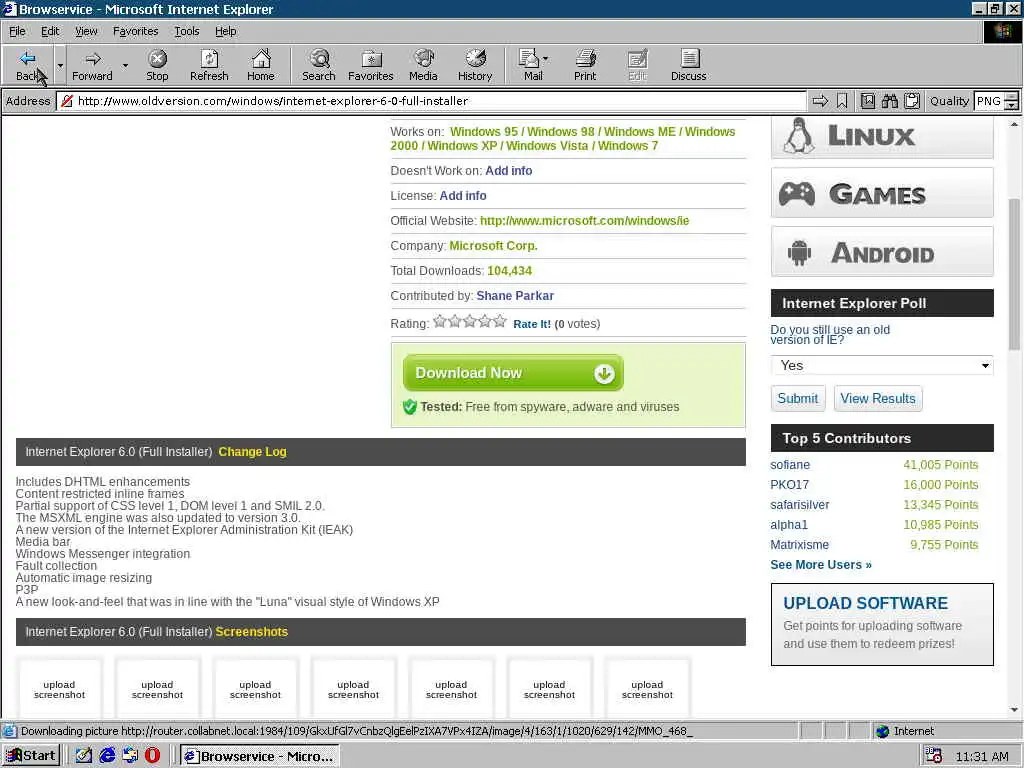Open the Upload Software banner
1024x768 pixels.
pos(882,624)
